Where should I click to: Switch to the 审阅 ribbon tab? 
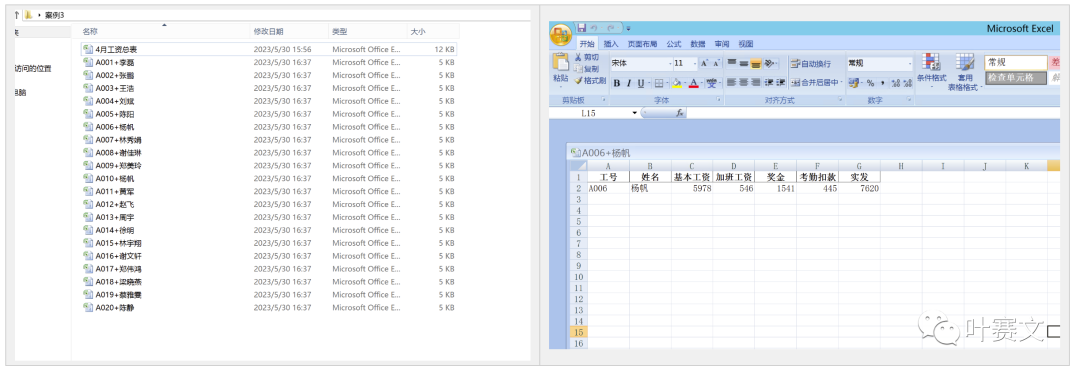point(722,43)
